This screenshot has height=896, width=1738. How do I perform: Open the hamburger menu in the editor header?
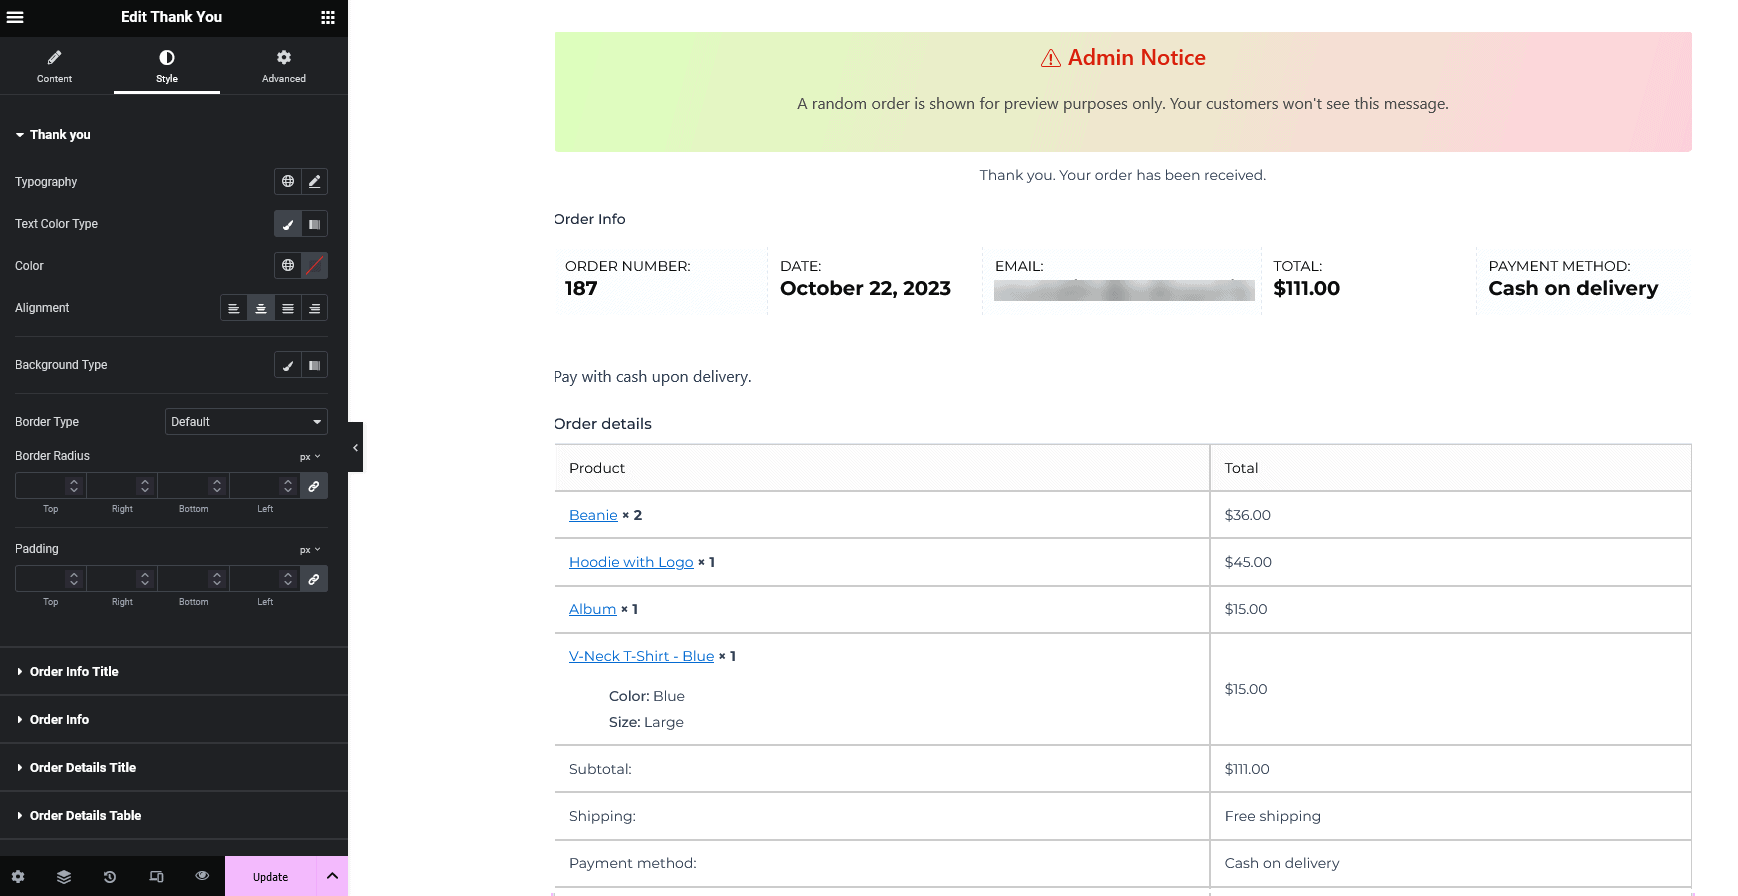15,17
